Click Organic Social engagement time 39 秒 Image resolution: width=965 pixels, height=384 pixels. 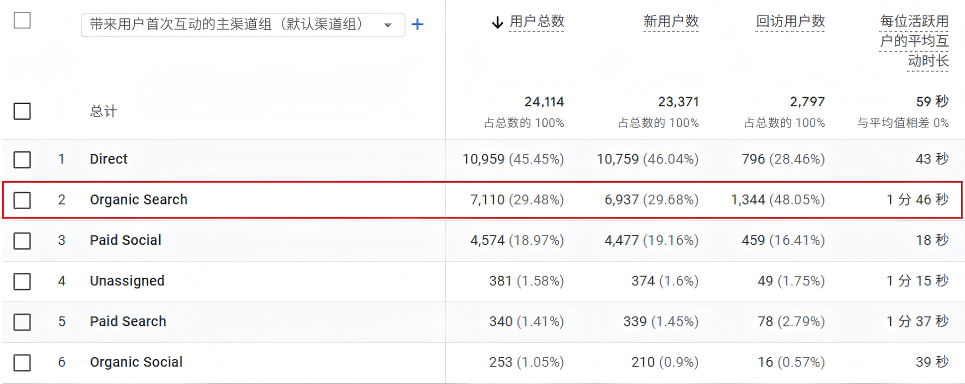coord(932,362)
